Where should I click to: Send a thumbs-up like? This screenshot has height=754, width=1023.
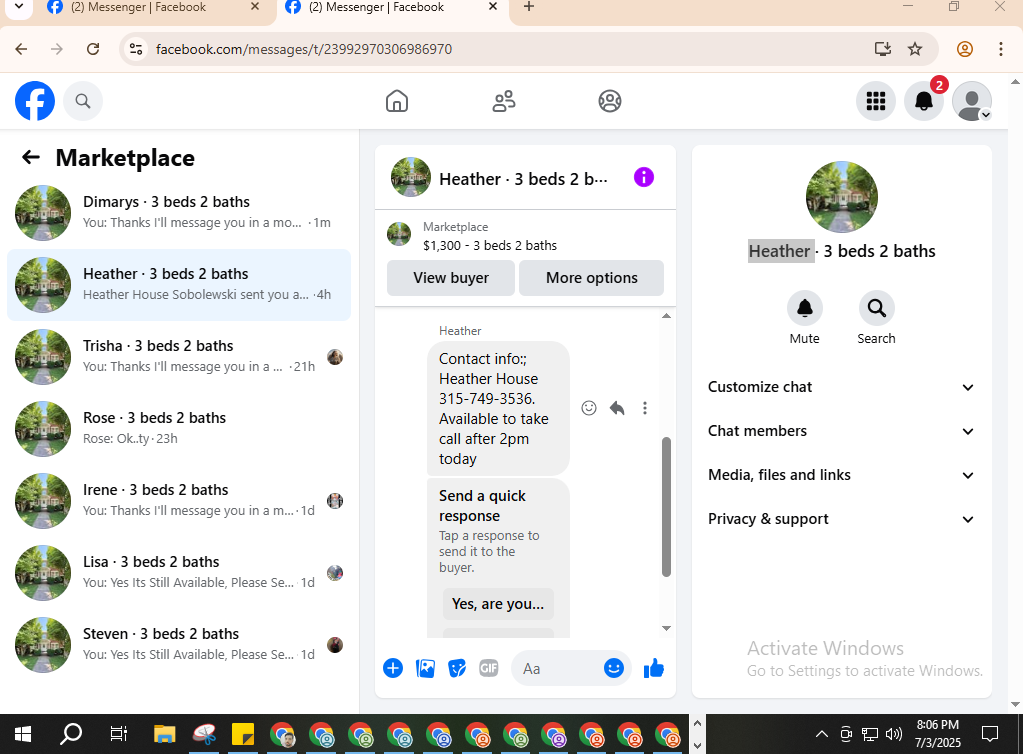[x=654, y=668]
